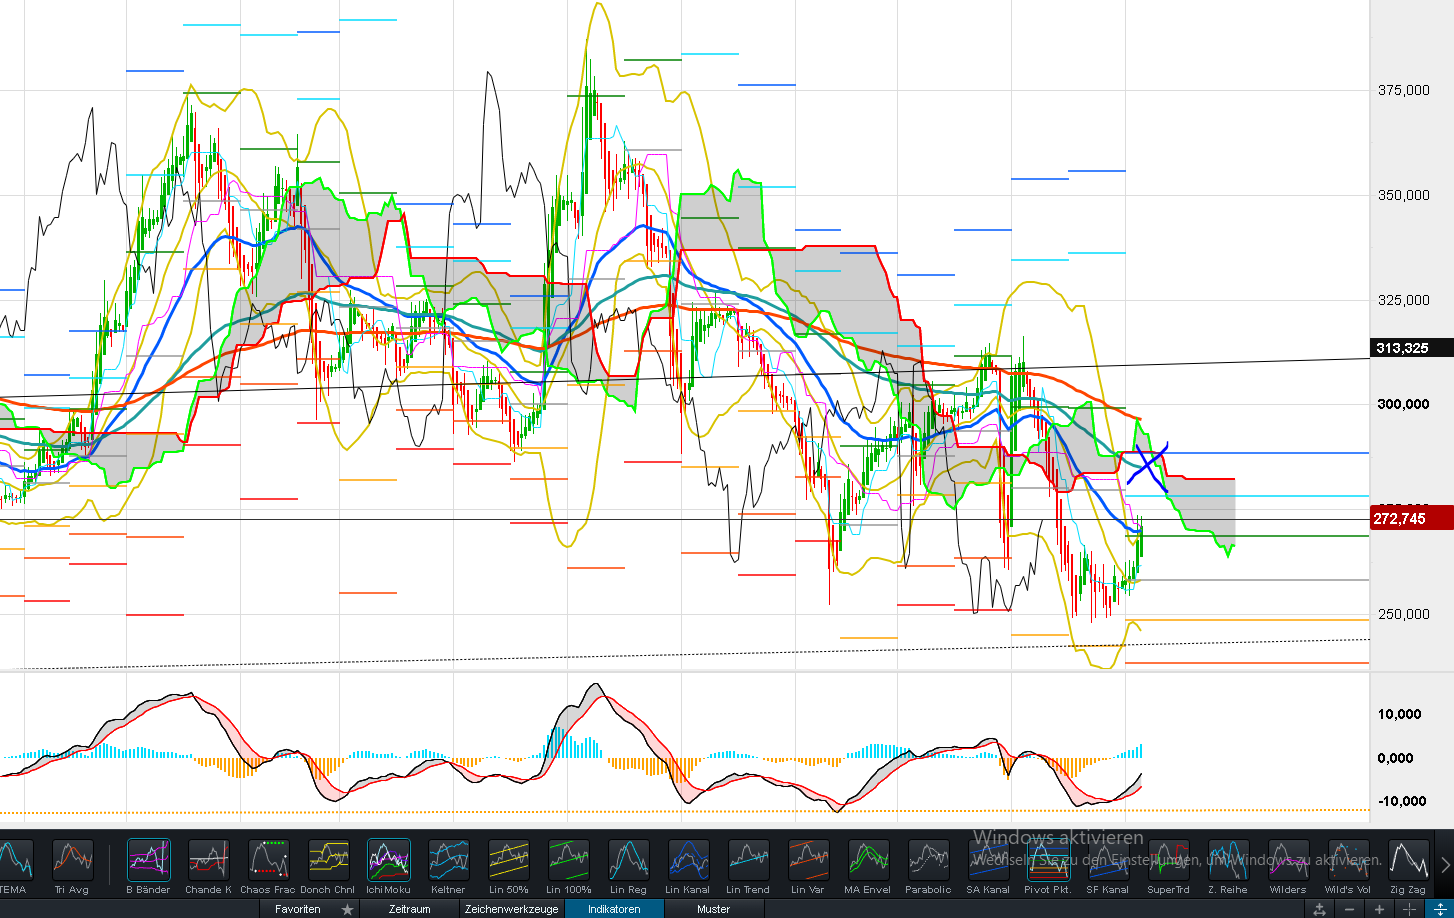Click the chart scaling icon left of minus
The width and height of the screenshot is (1454, 918).
click(x=1320, y=909)
